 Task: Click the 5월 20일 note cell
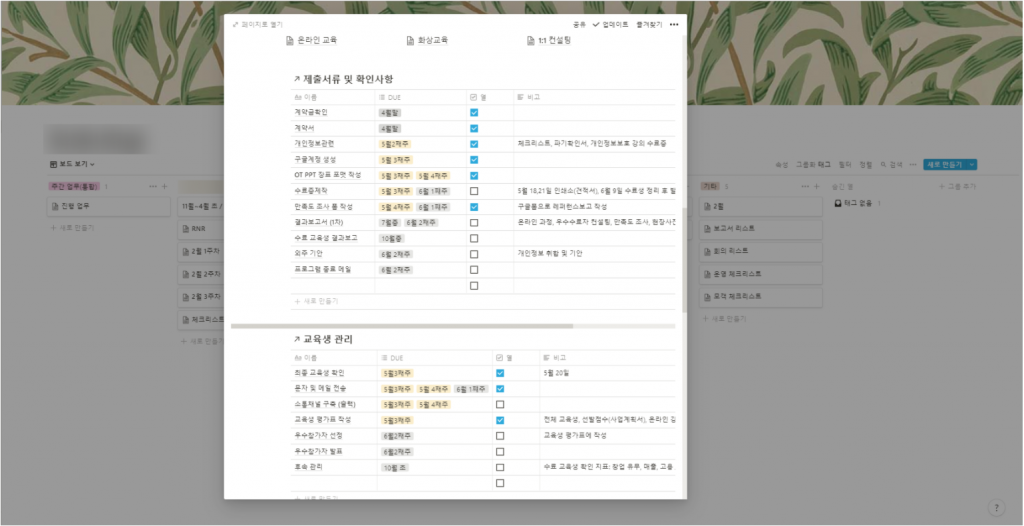[x=556, y=373]
